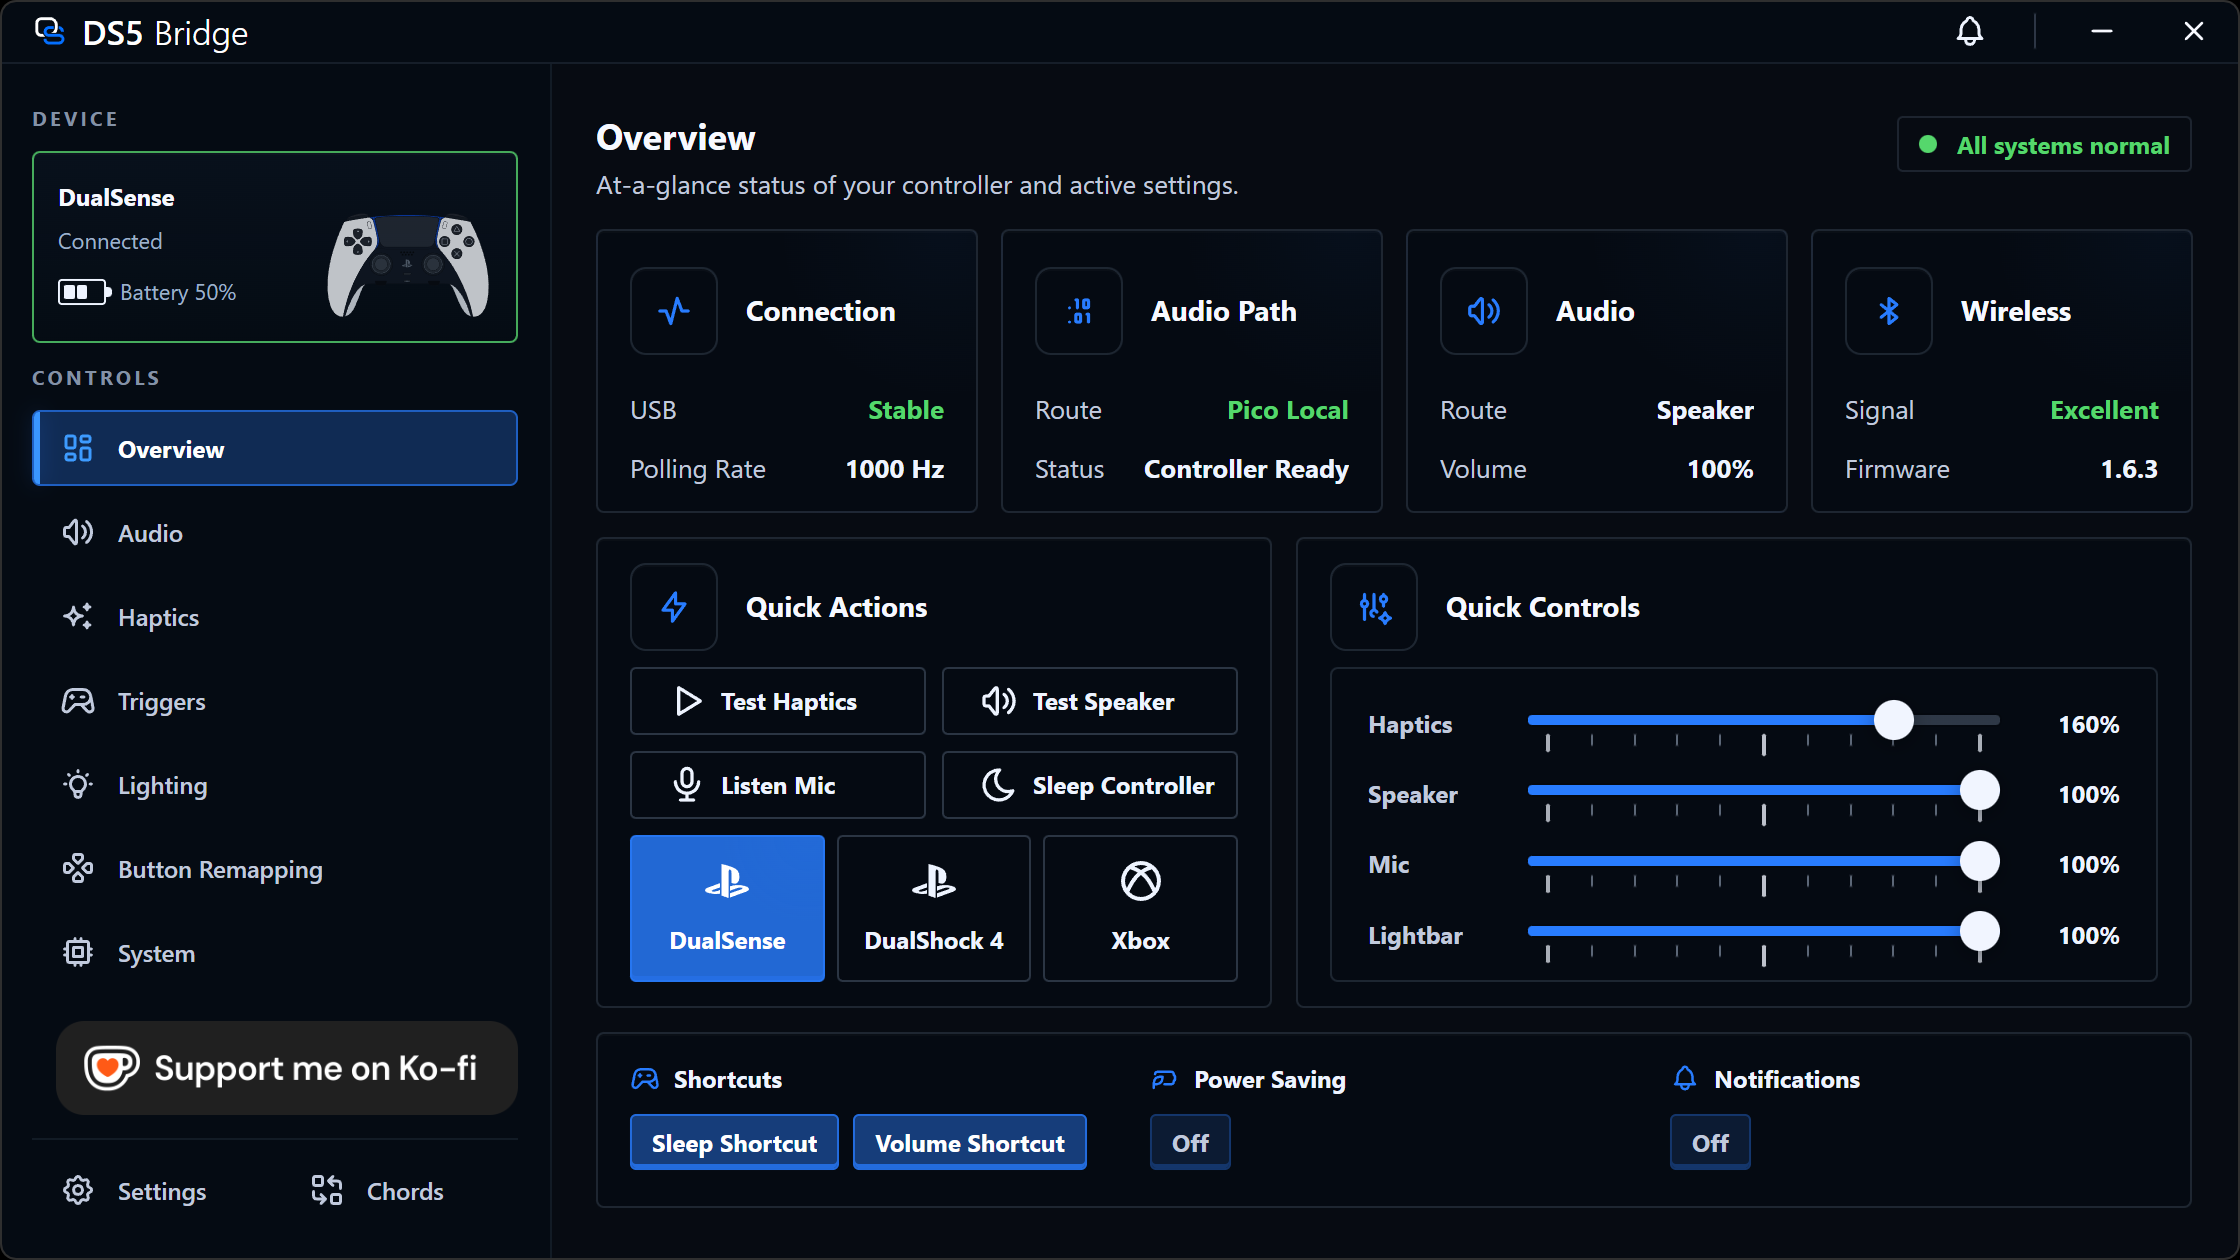Click the Shortcuts gamepad icon
This screenshot has height=1260, width=2240.
645,1079
